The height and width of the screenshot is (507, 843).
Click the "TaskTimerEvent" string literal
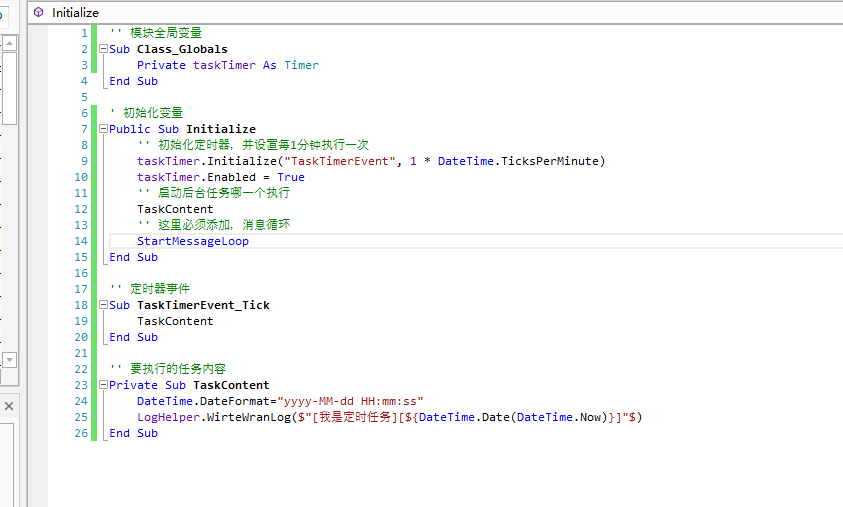[340, 161]
